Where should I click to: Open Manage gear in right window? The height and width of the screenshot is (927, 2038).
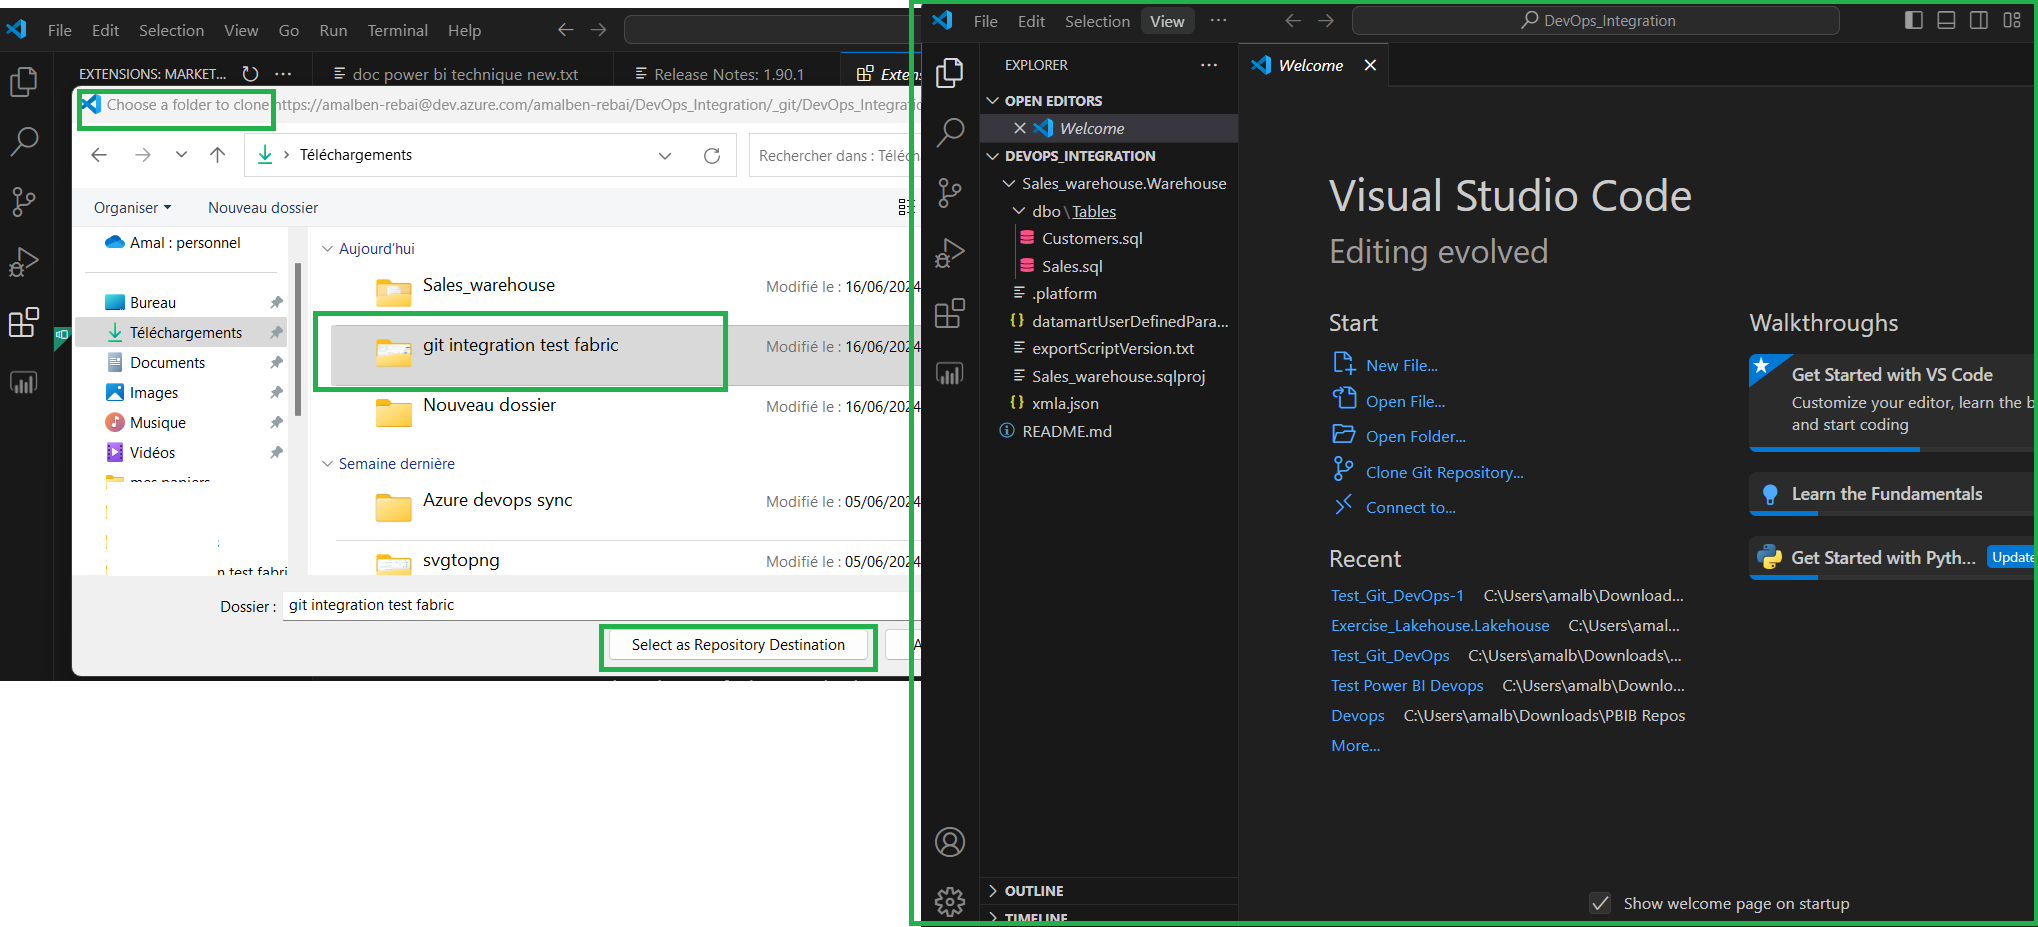coord(950,902)
